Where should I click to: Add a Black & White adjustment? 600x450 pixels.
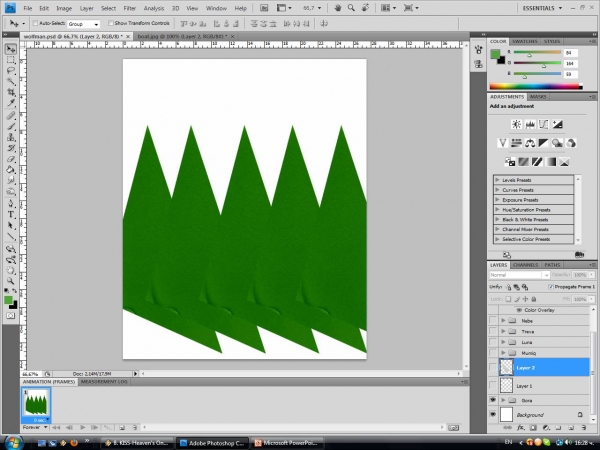pyautogui.click(x=543, y=143)
